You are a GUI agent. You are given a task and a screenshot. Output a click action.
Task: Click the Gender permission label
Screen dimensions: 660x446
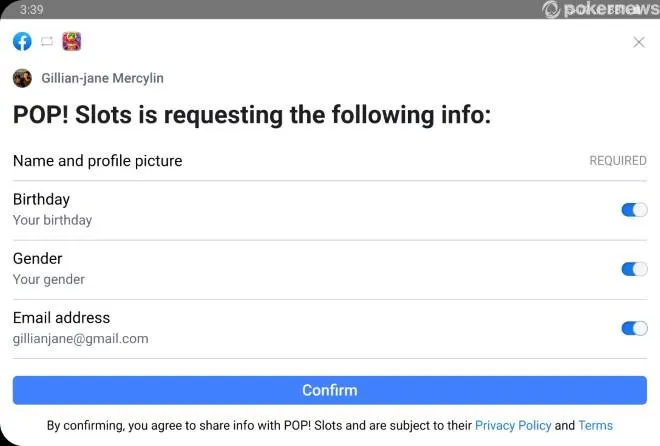point(37,258)
